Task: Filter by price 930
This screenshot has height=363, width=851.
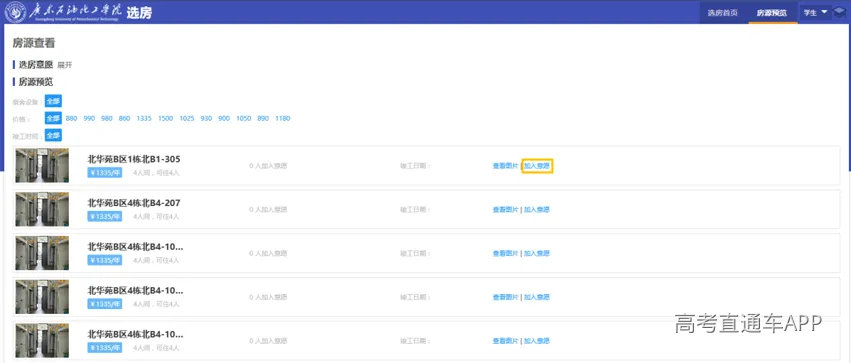Action: pos(206,118)
